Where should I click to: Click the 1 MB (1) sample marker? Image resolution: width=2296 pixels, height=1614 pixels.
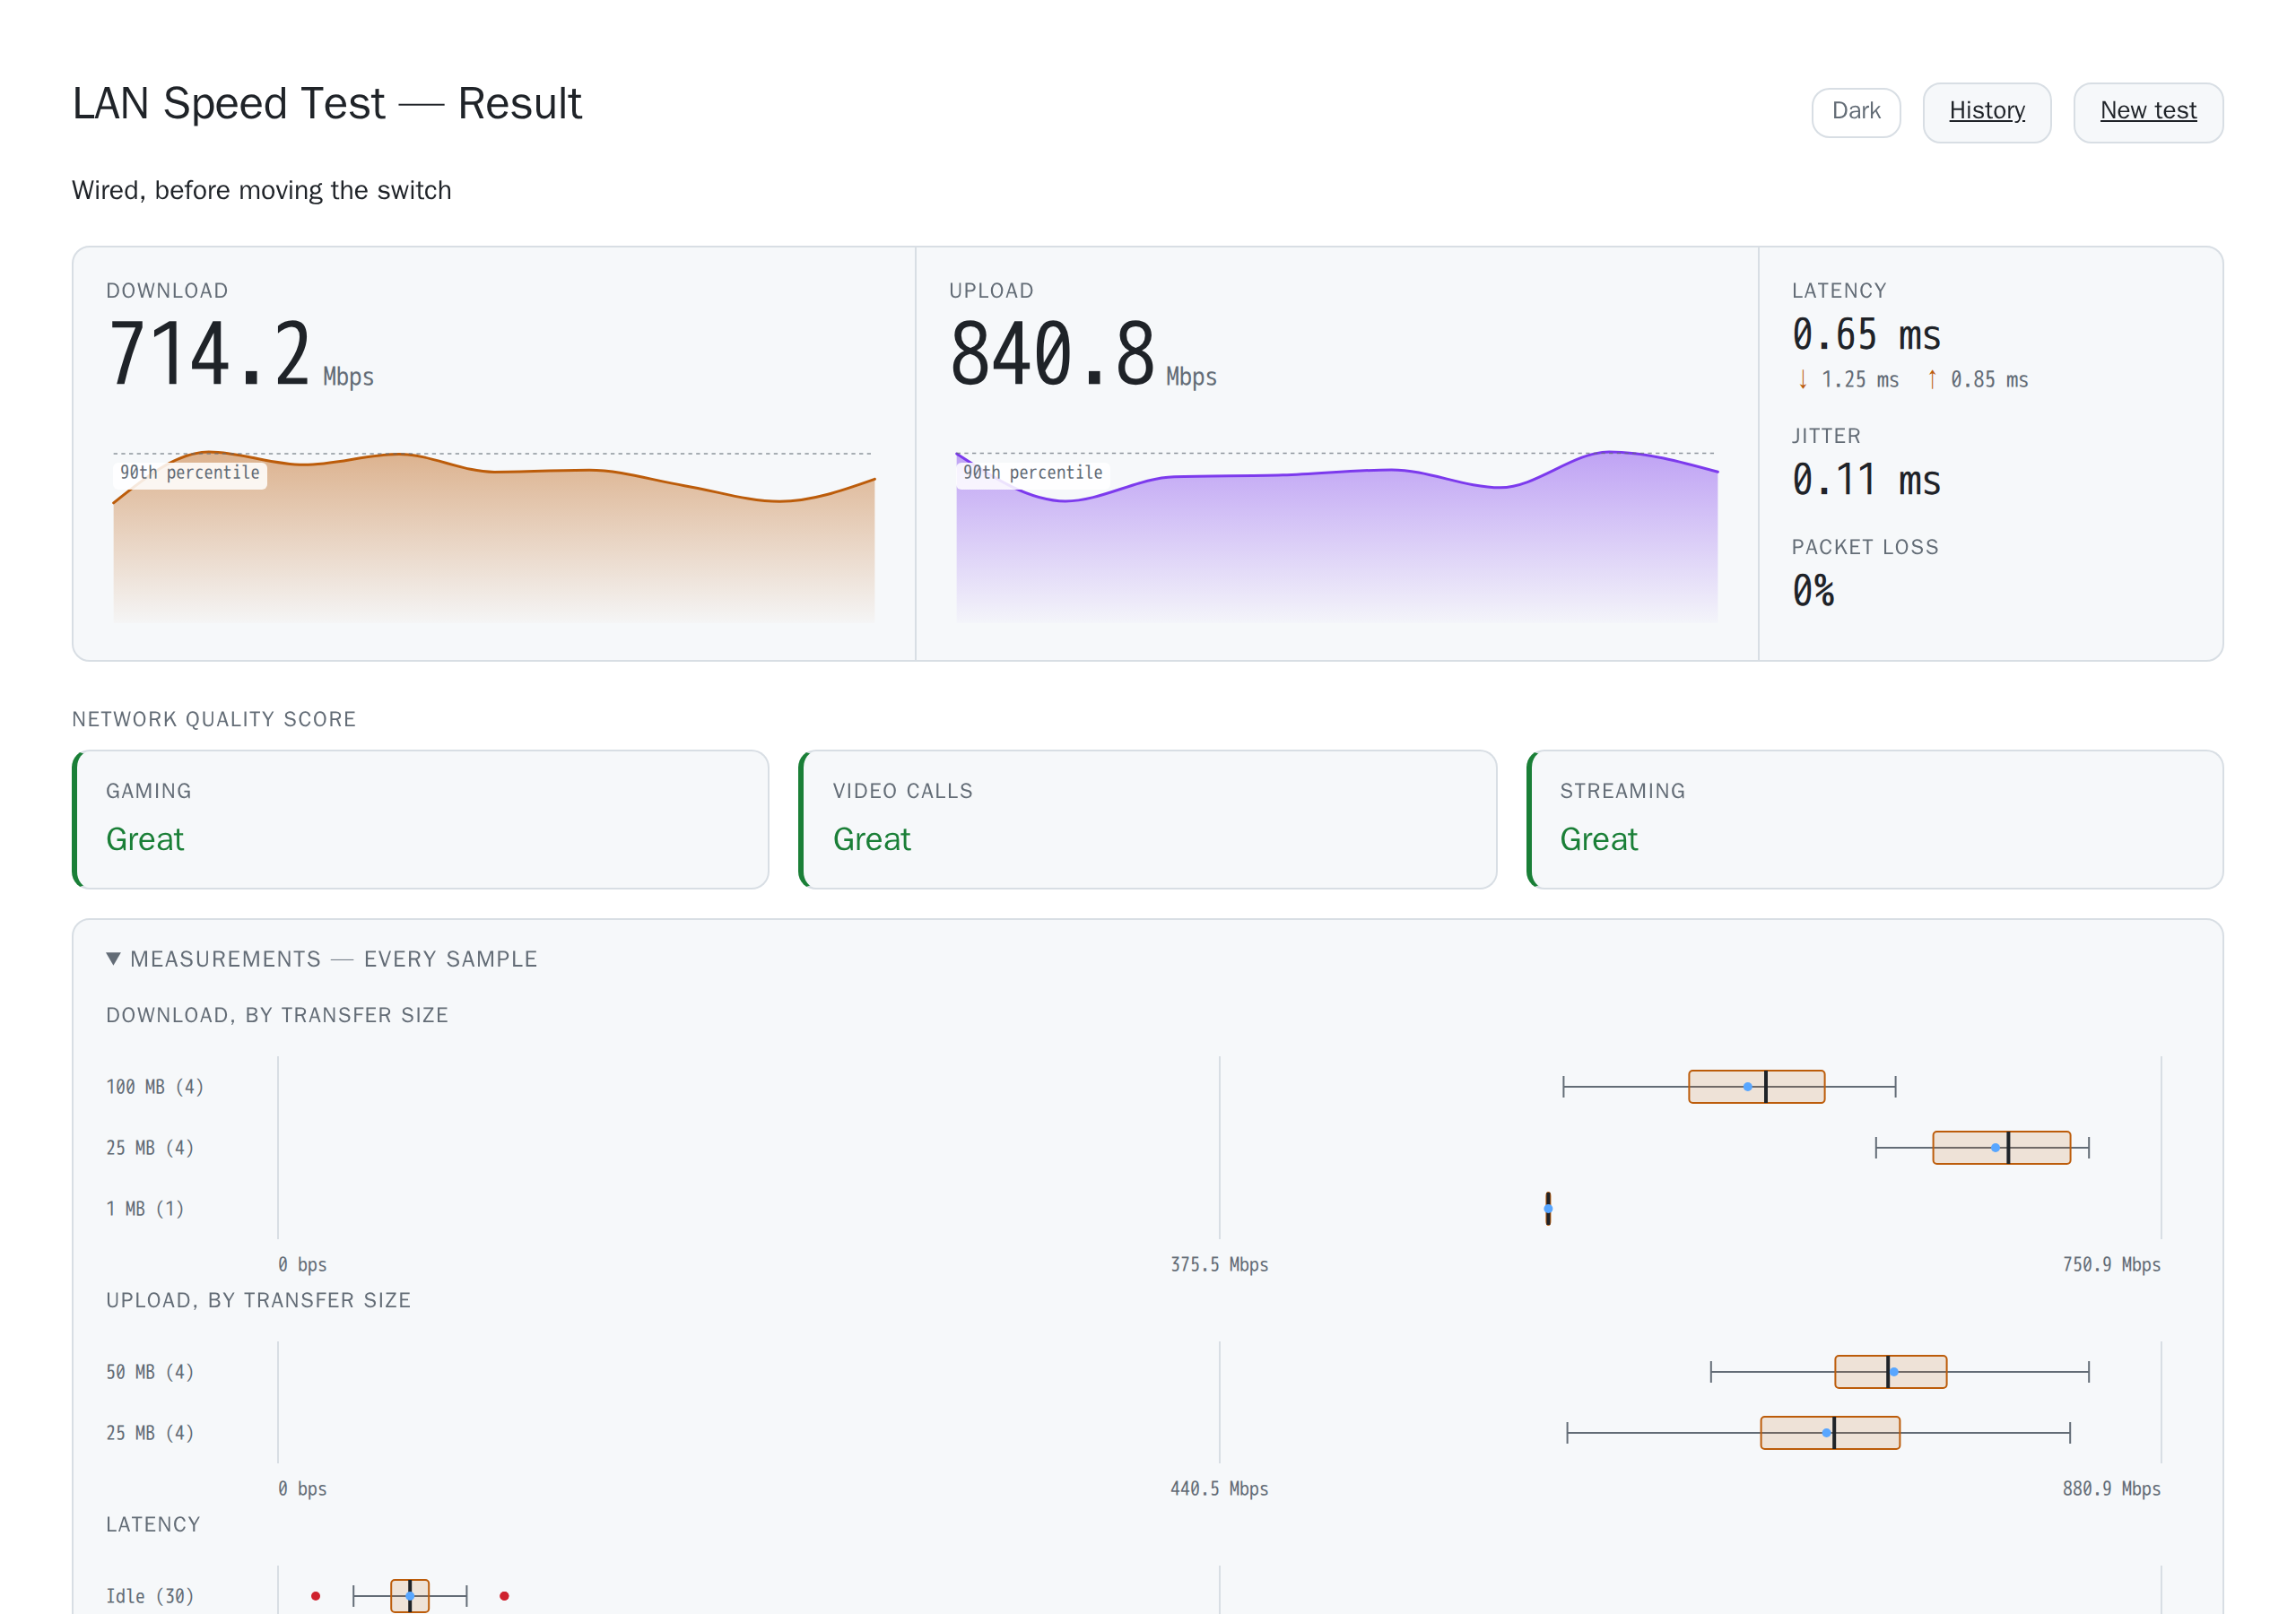click(1547, 1208)
